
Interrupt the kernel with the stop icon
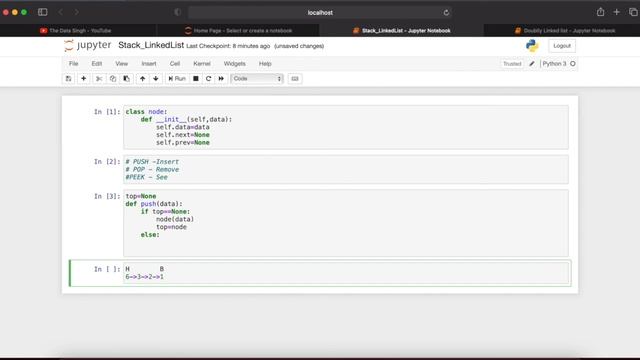[x=196, y=78]
